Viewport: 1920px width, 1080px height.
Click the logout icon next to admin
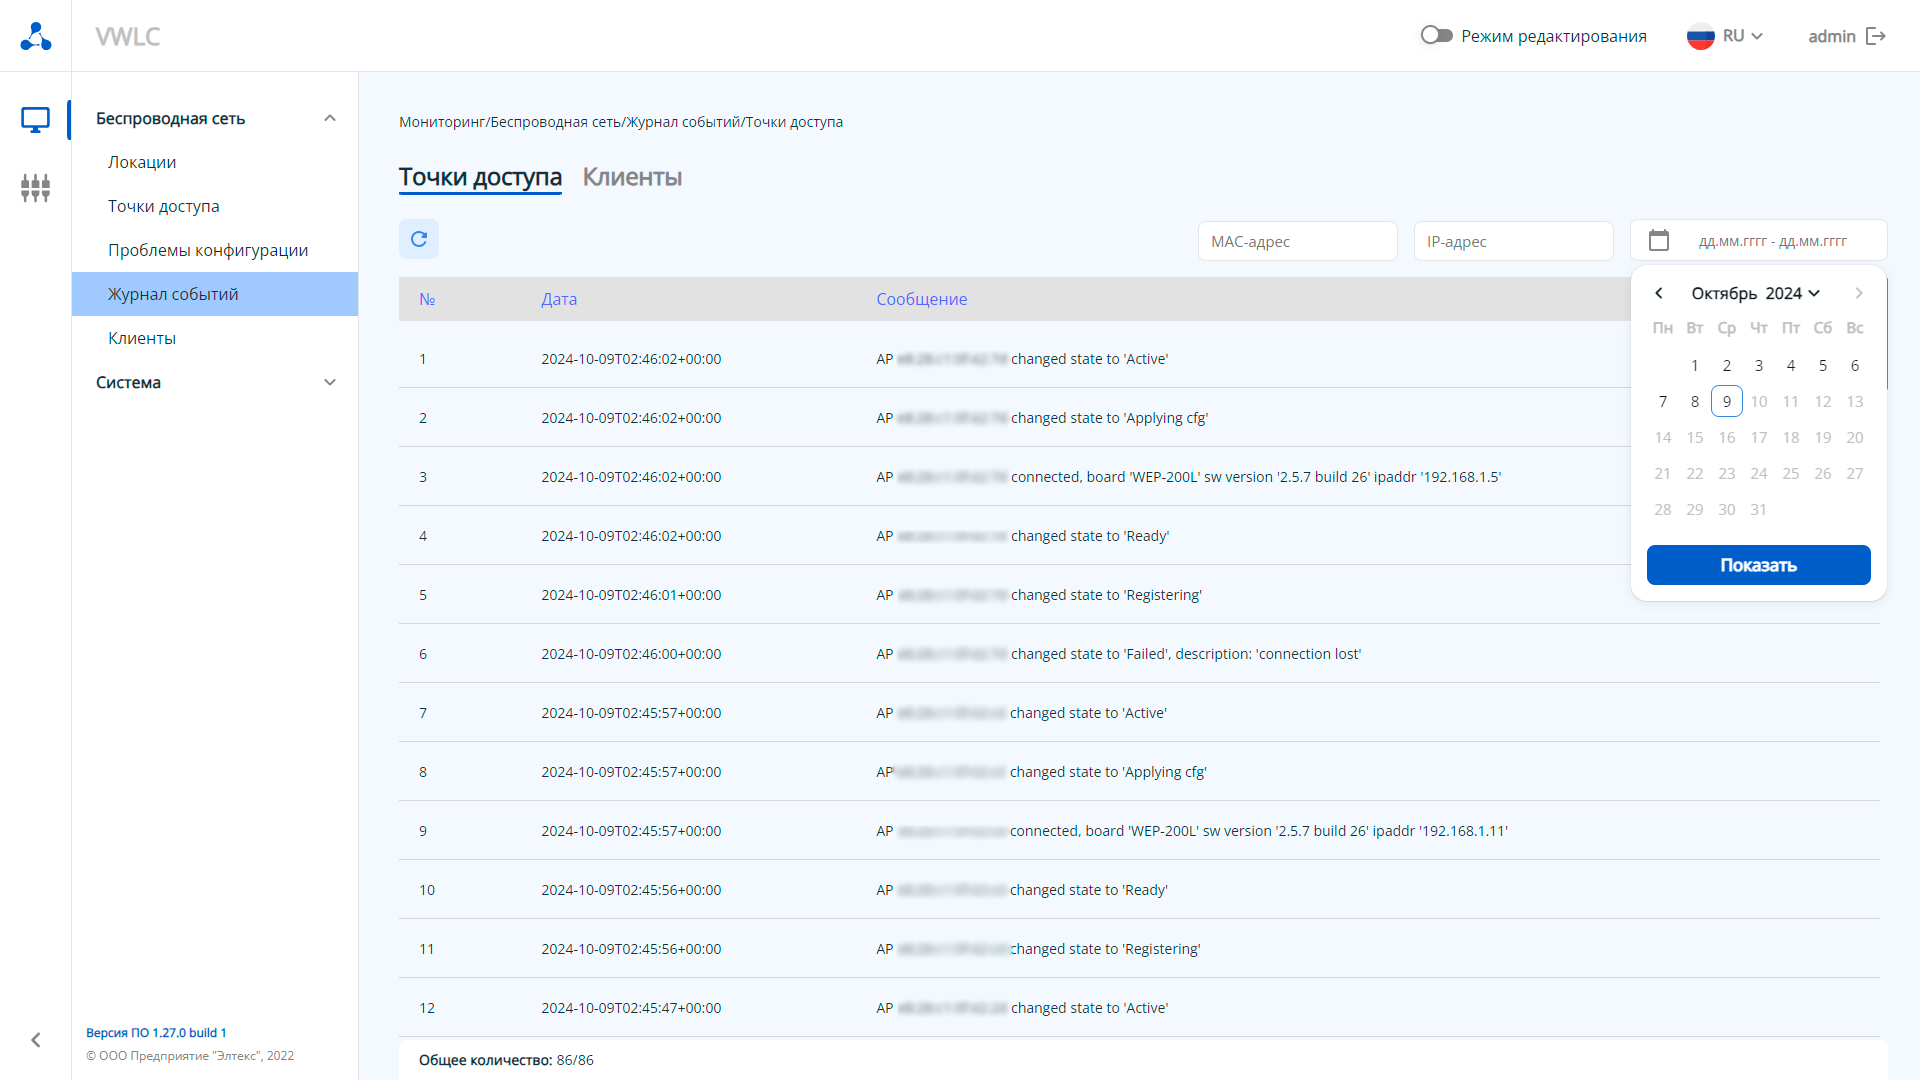(x=1876, y=36)
